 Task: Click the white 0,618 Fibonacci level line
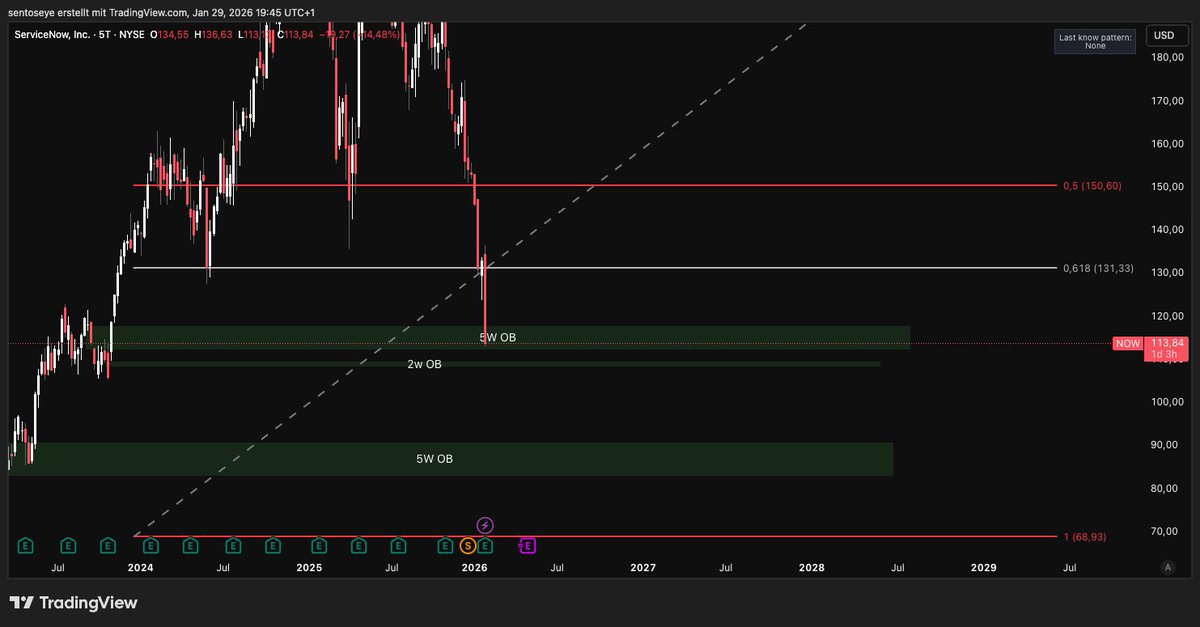(595, 268)
